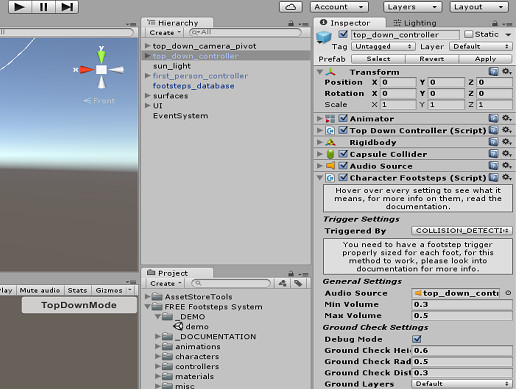Click the red X axis gizmo cone

point(87,70)
